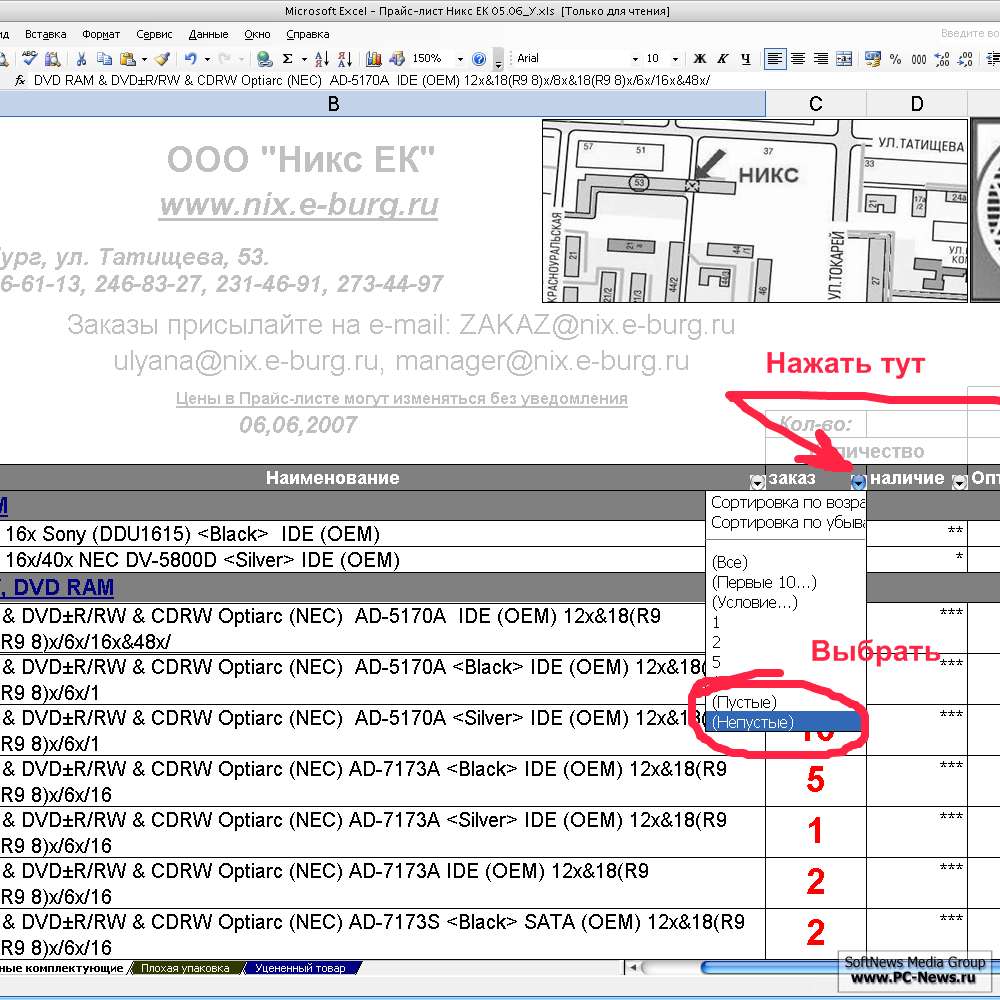This screenshot has height=1000, width=1000.
Task: Decrease decimal places
Action: [966, 59]
